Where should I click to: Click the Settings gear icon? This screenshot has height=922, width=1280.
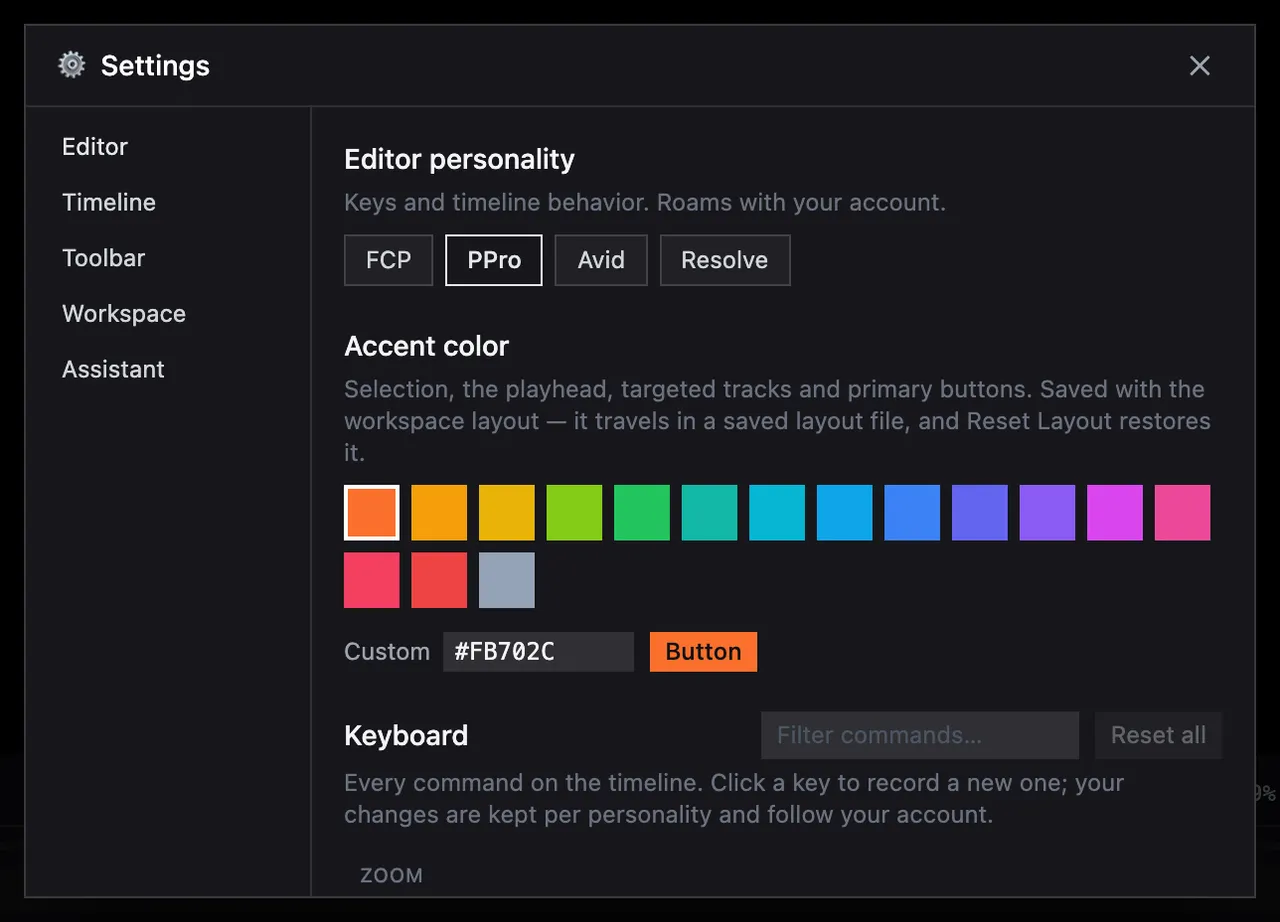pos(72,65)
